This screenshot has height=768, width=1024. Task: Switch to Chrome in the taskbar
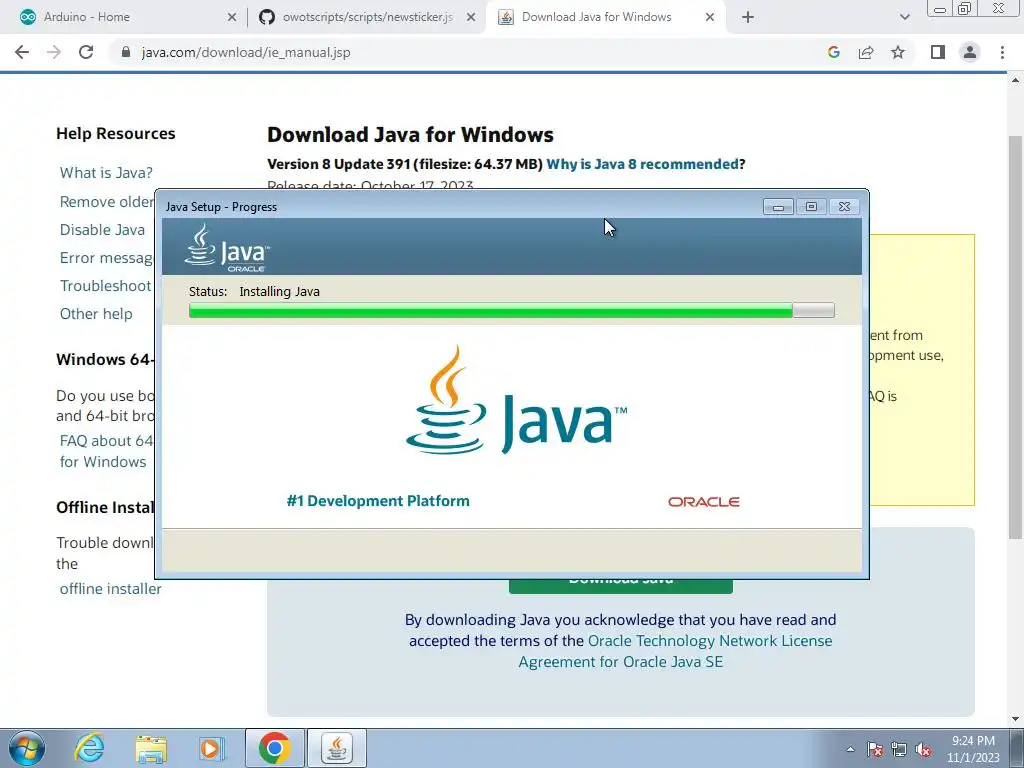[275, 748]
